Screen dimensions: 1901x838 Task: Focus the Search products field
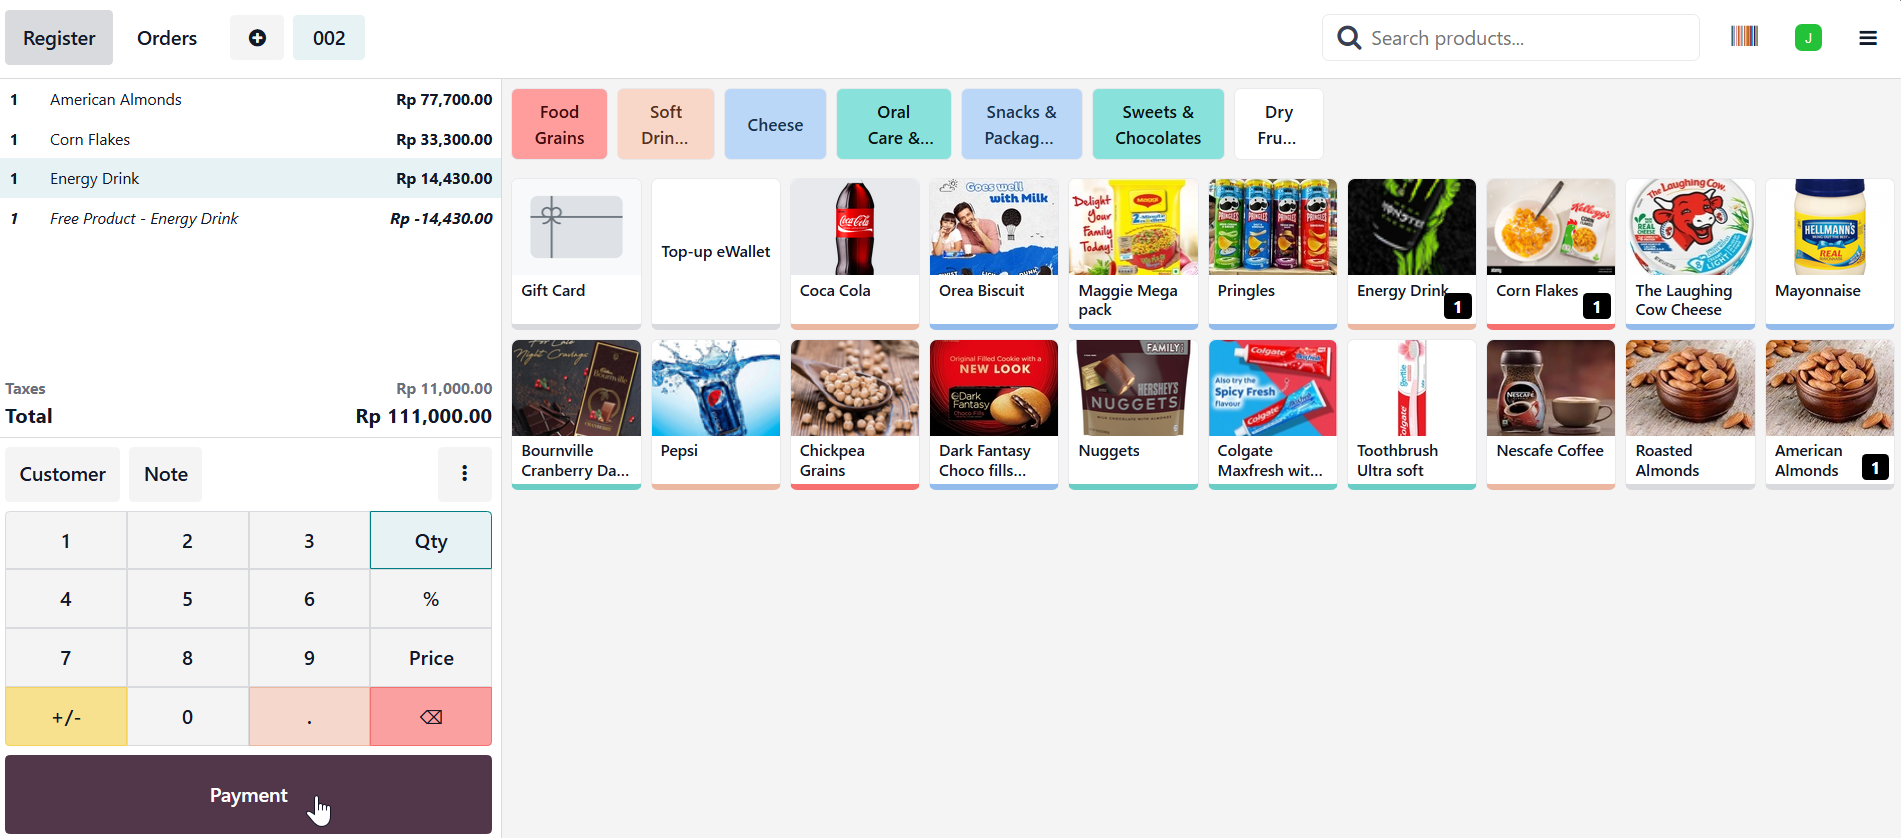click(x=1510, y=38)
